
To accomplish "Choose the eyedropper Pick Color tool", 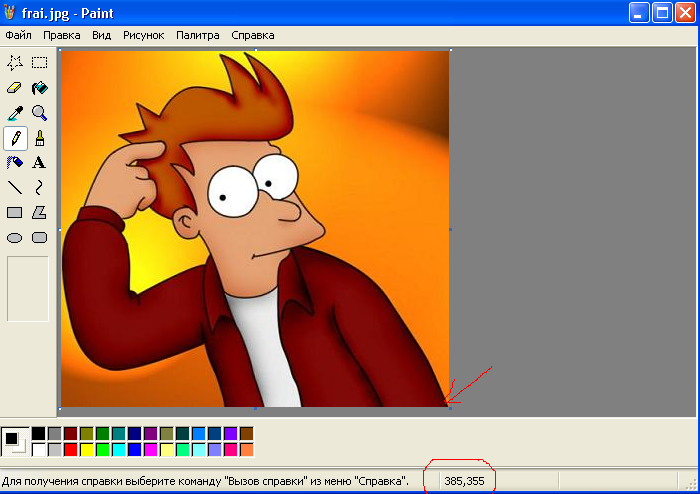I will point(15,113).
